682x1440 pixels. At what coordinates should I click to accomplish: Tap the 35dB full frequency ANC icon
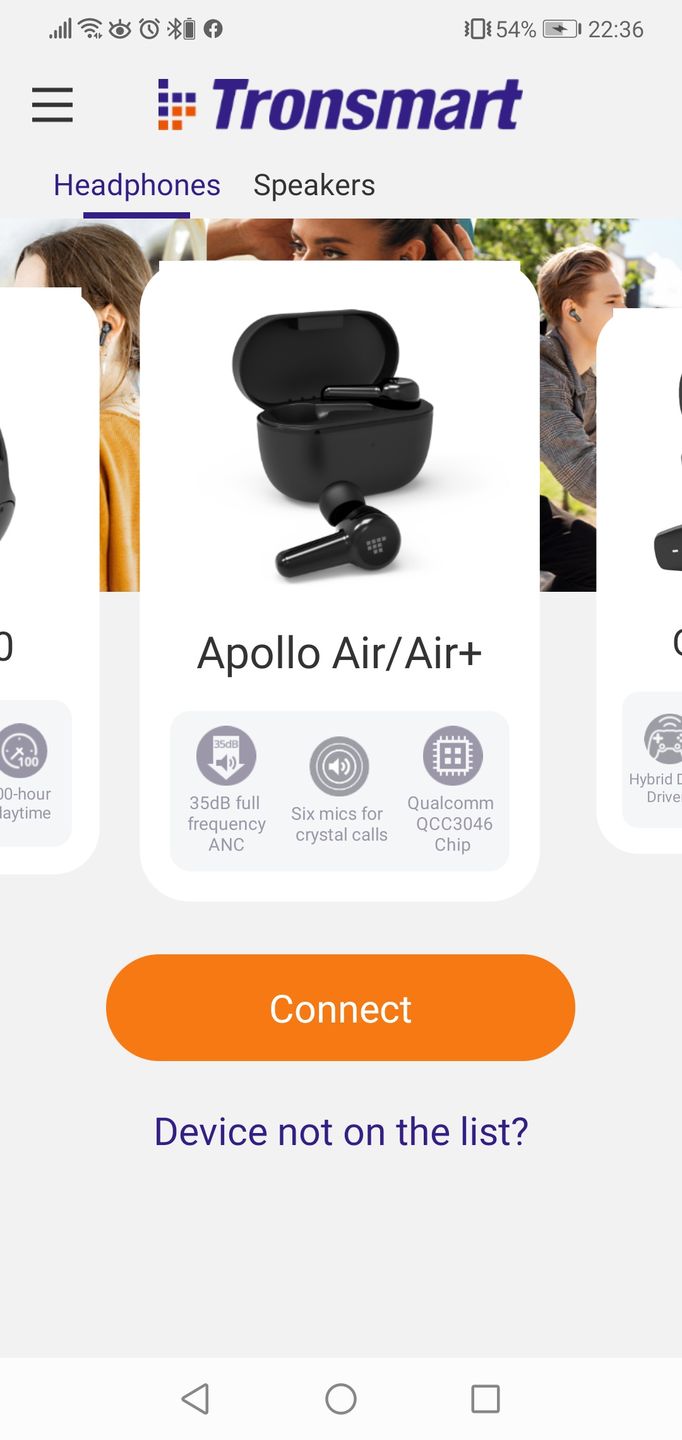pos(226,755)
